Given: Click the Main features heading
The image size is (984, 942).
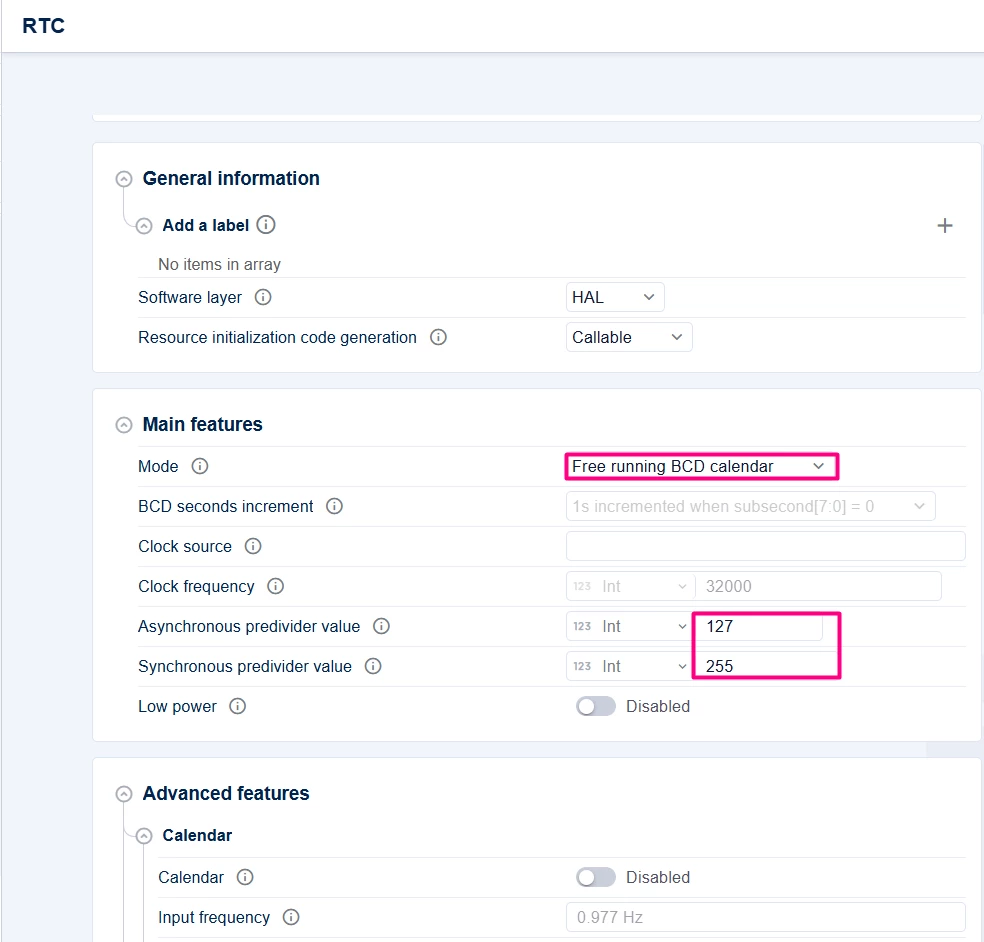Looking at the screenshot, I should coord(202,424).
